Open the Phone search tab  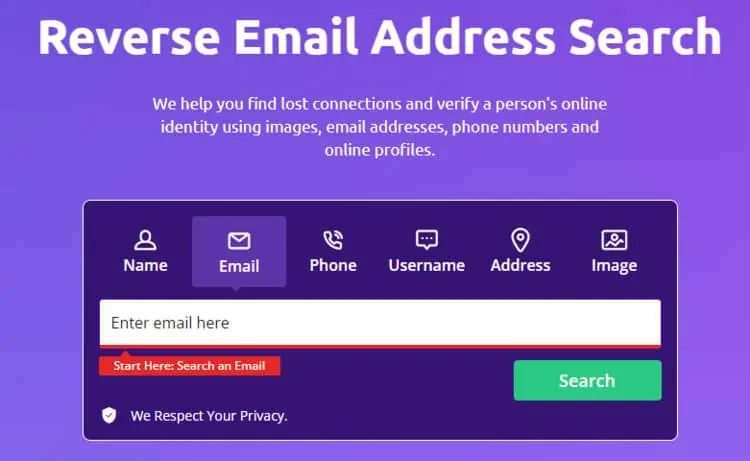333,265
